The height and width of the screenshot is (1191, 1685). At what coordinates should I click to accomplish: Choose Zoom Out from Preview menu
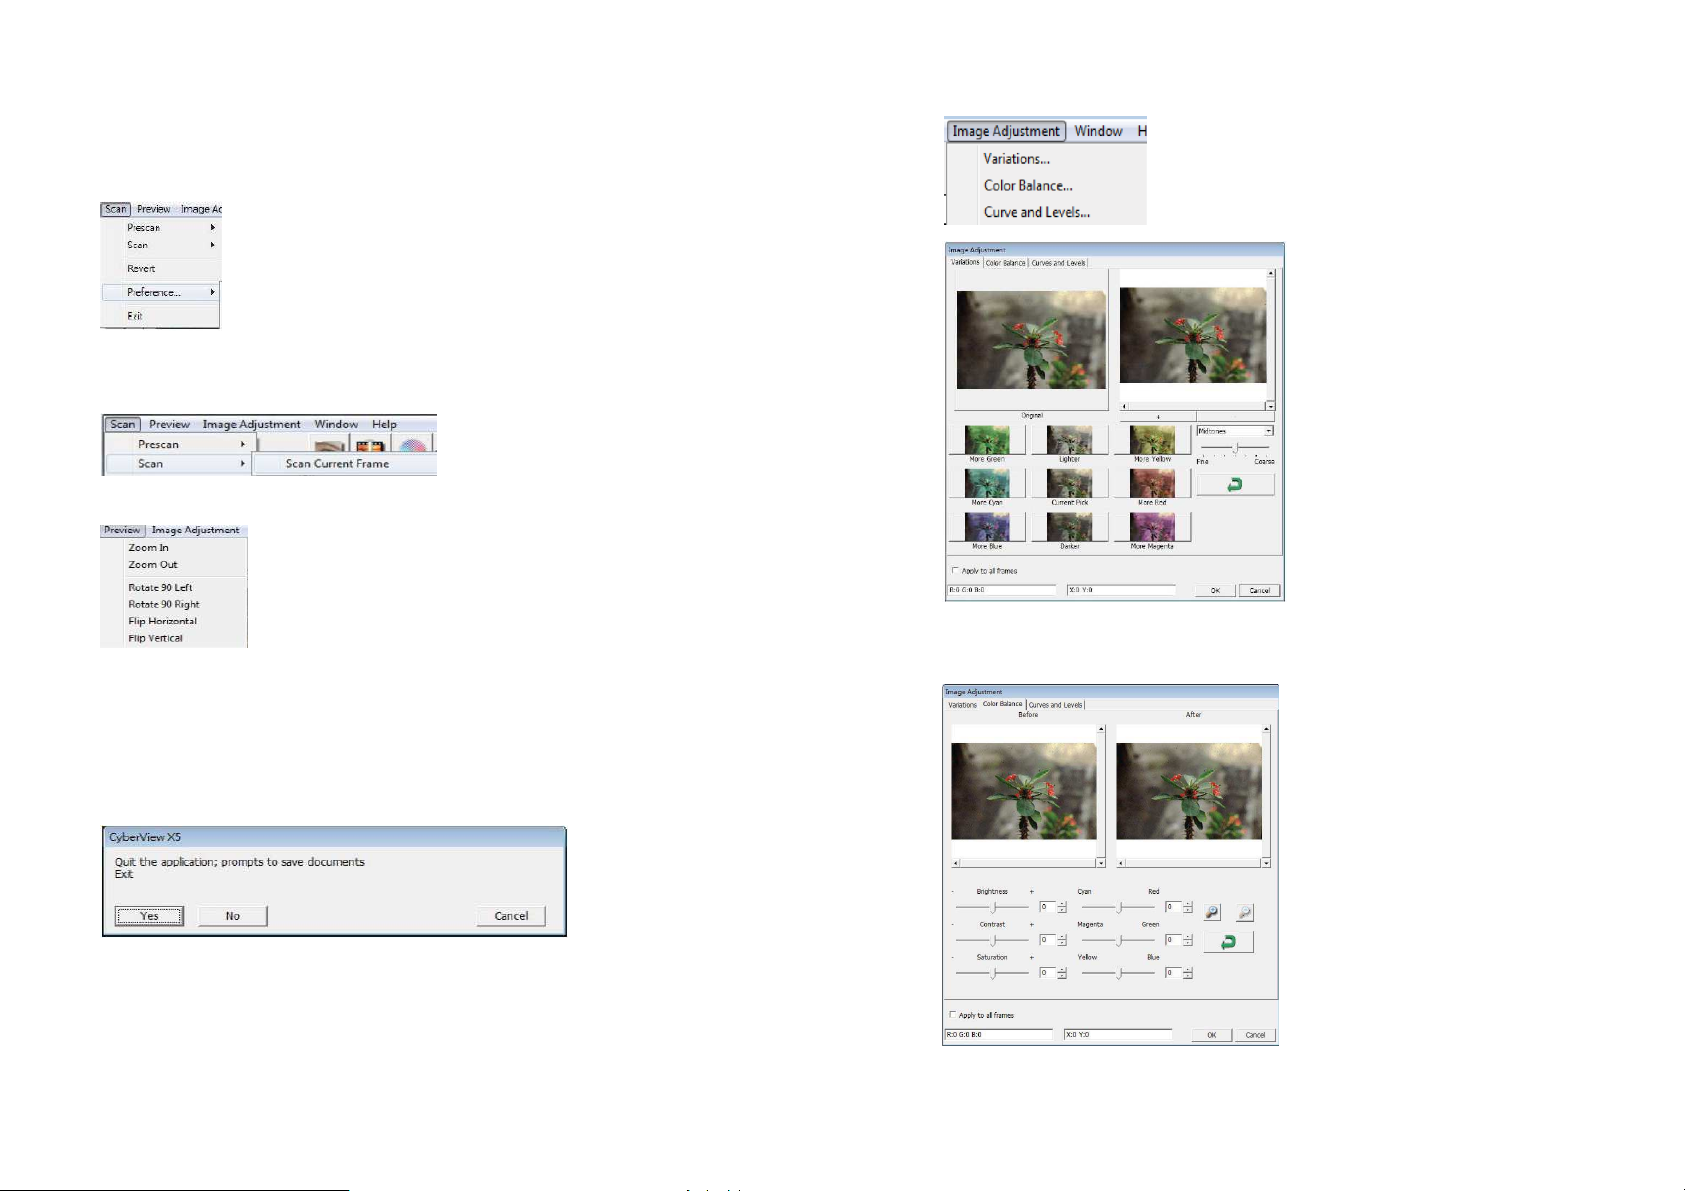click(x=153, y=565)
